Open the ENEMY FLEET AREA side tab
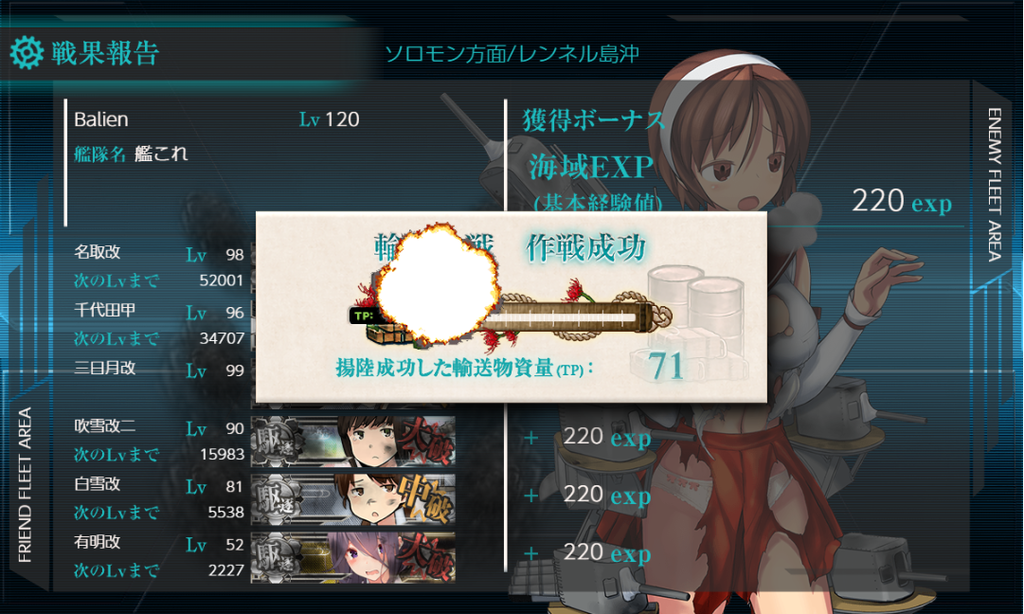This screenshot has height=614, width=1024. [x=994, y=185]
